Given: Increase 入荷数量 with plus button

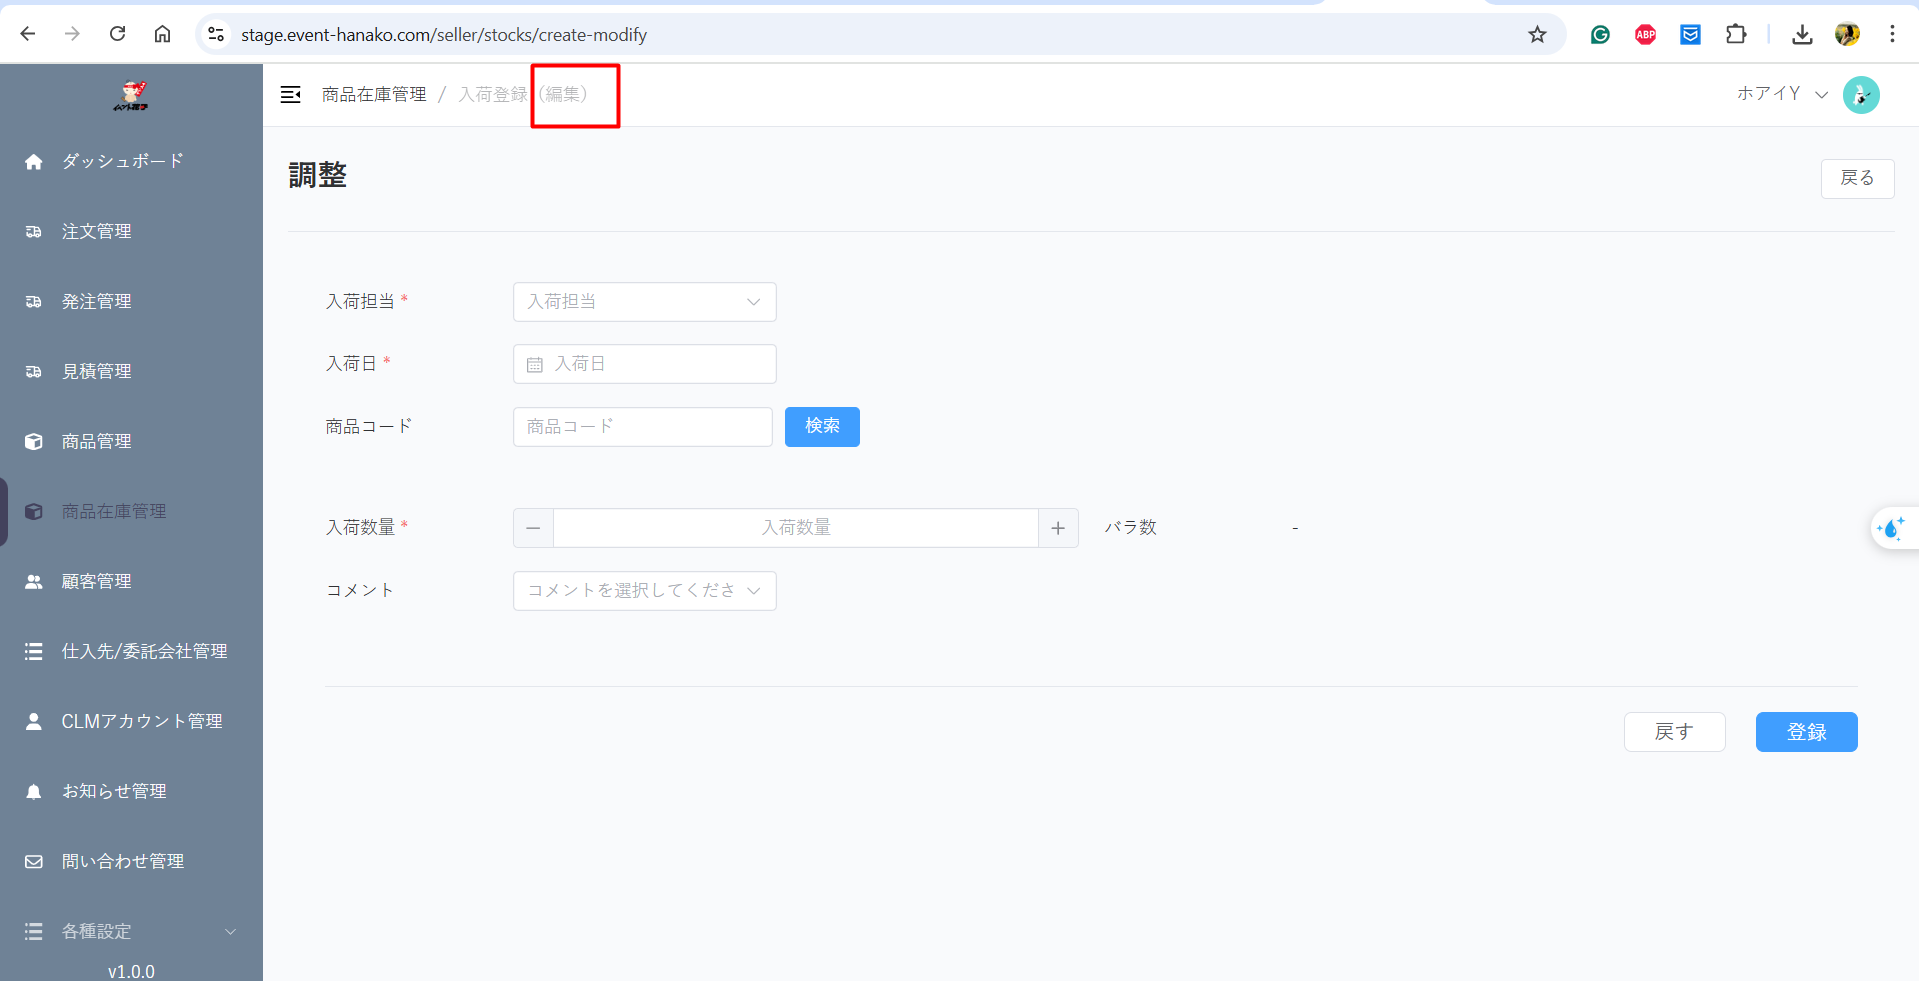Looking at the screenshot, I should click(1058, 528).
